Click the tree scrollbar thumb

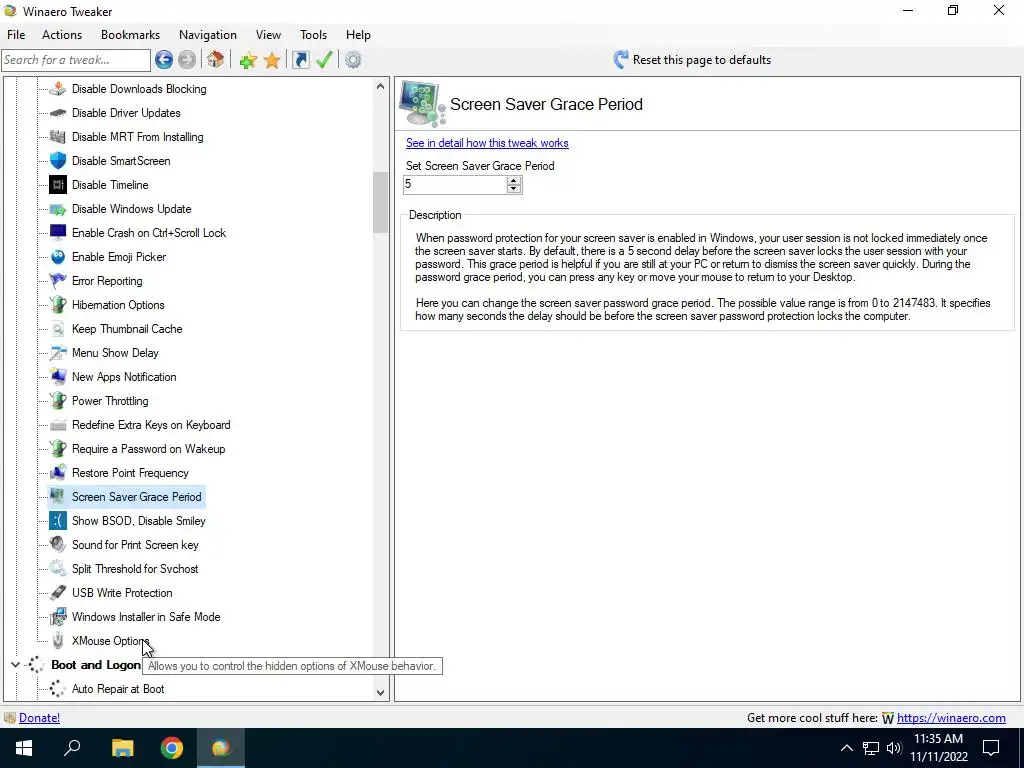pos(380,202)
